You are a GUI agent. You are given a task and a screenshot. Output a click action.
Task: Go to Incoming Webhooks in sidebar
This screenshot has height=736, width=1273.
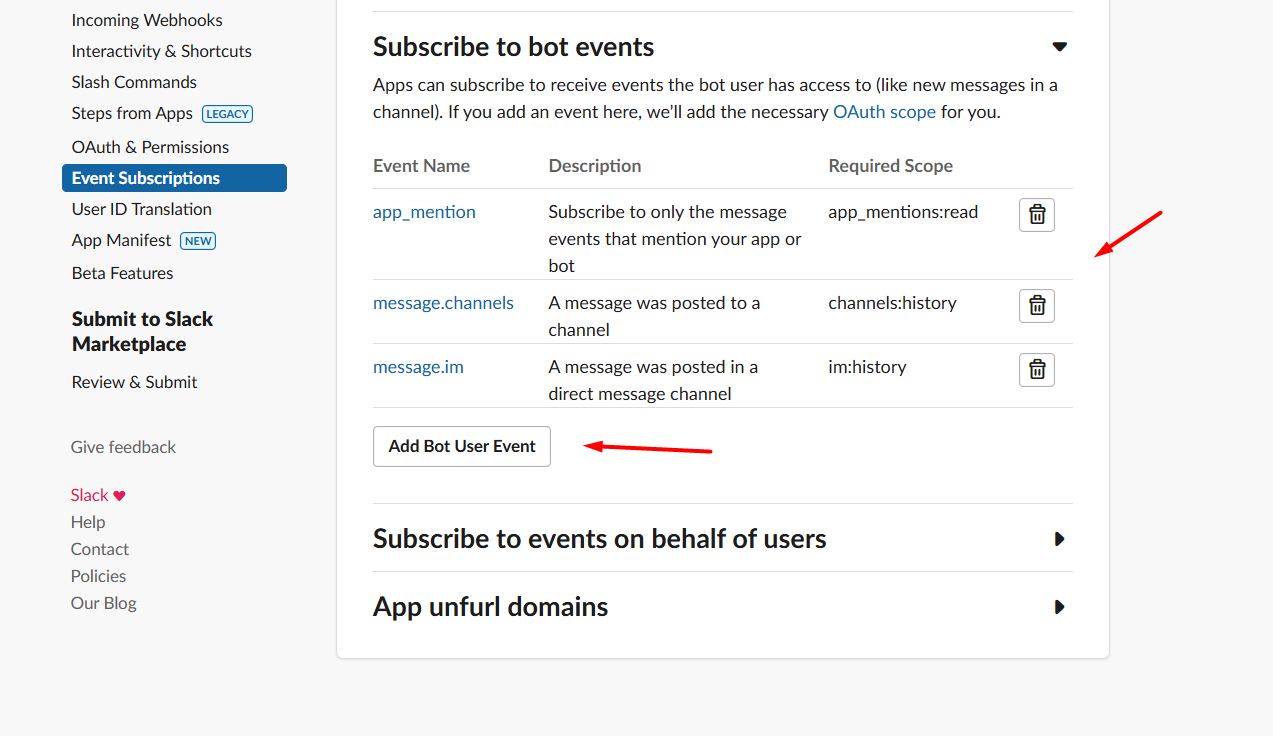(x=147, y=20)
